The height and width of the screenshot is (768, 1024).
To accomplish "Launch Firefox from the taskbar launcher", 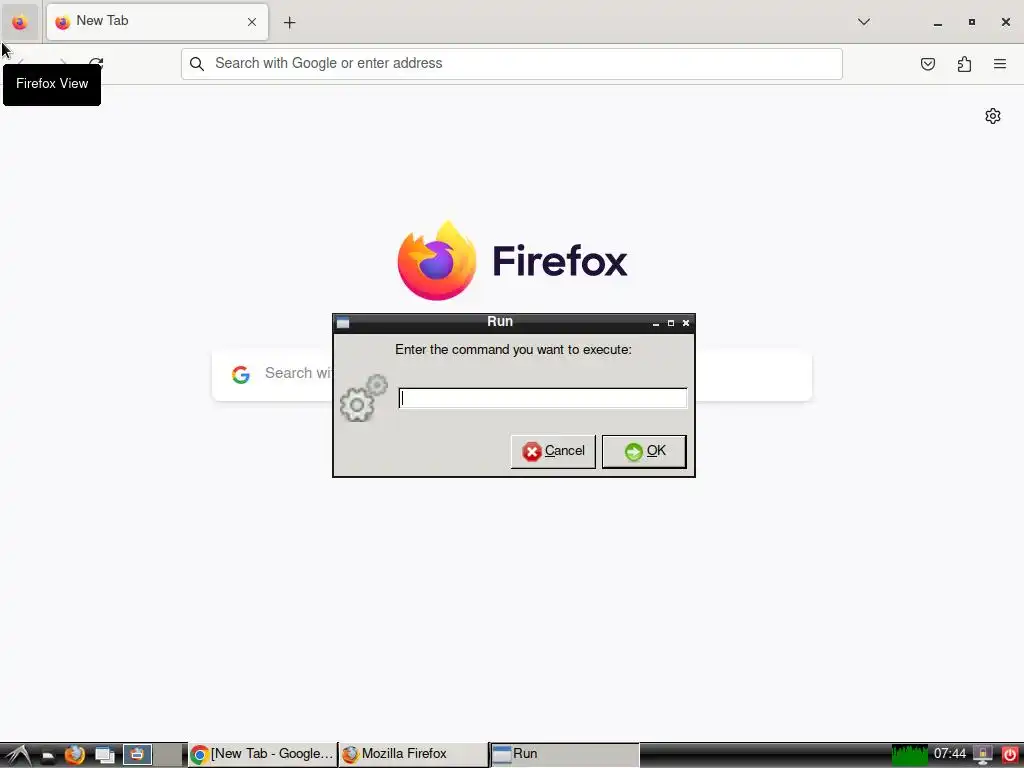I will [75, 755].
